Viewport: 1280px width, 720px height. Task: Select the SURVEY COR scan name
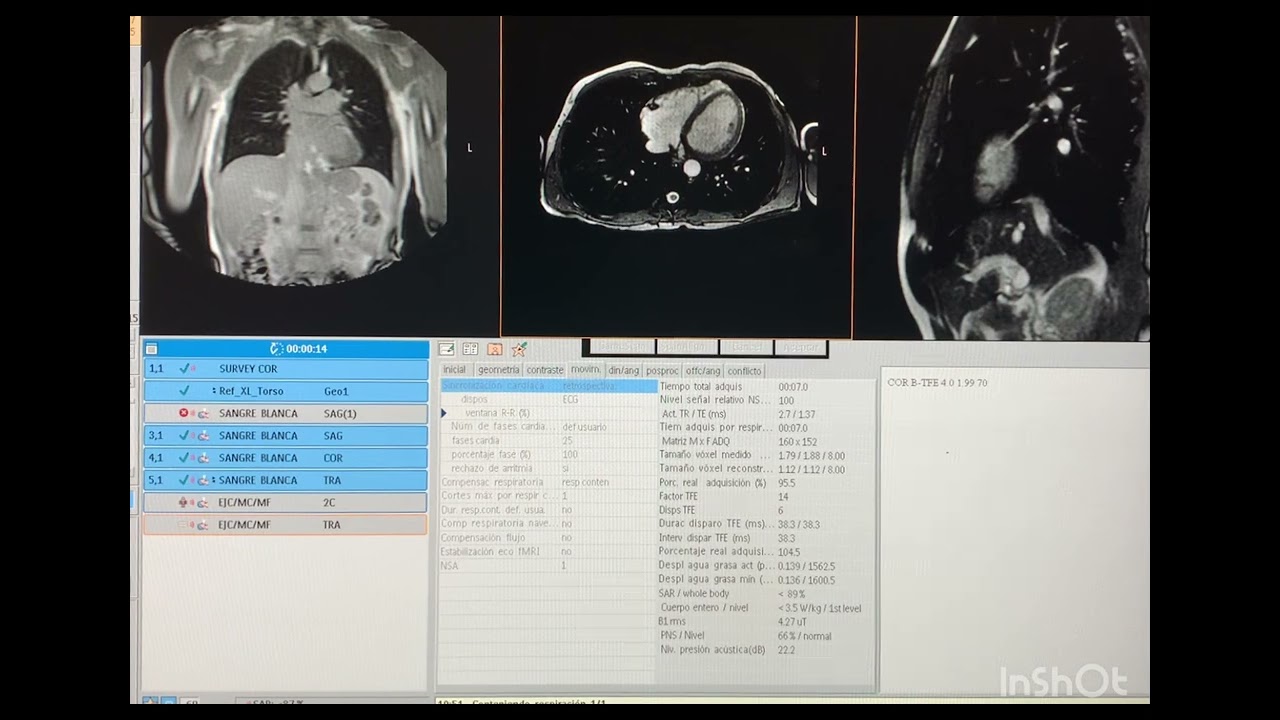click(248, 369)
